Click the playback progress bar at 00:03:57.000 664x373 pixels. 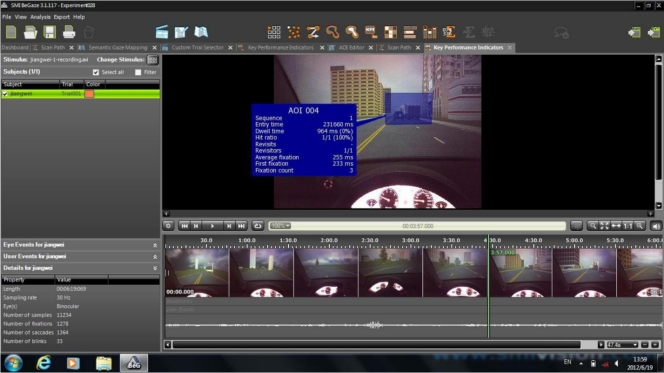[418, 226]
